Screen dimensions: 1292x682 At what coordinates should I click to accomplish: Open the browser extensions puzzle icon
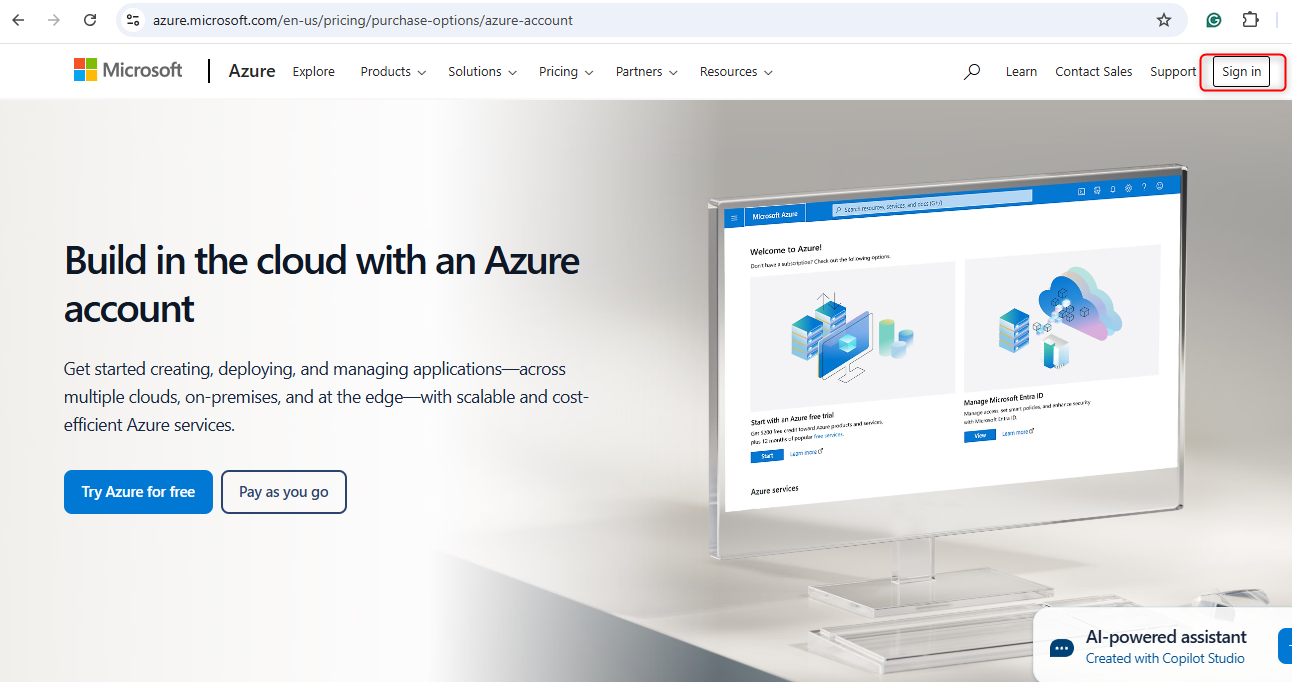click(x=1250, y=20)
